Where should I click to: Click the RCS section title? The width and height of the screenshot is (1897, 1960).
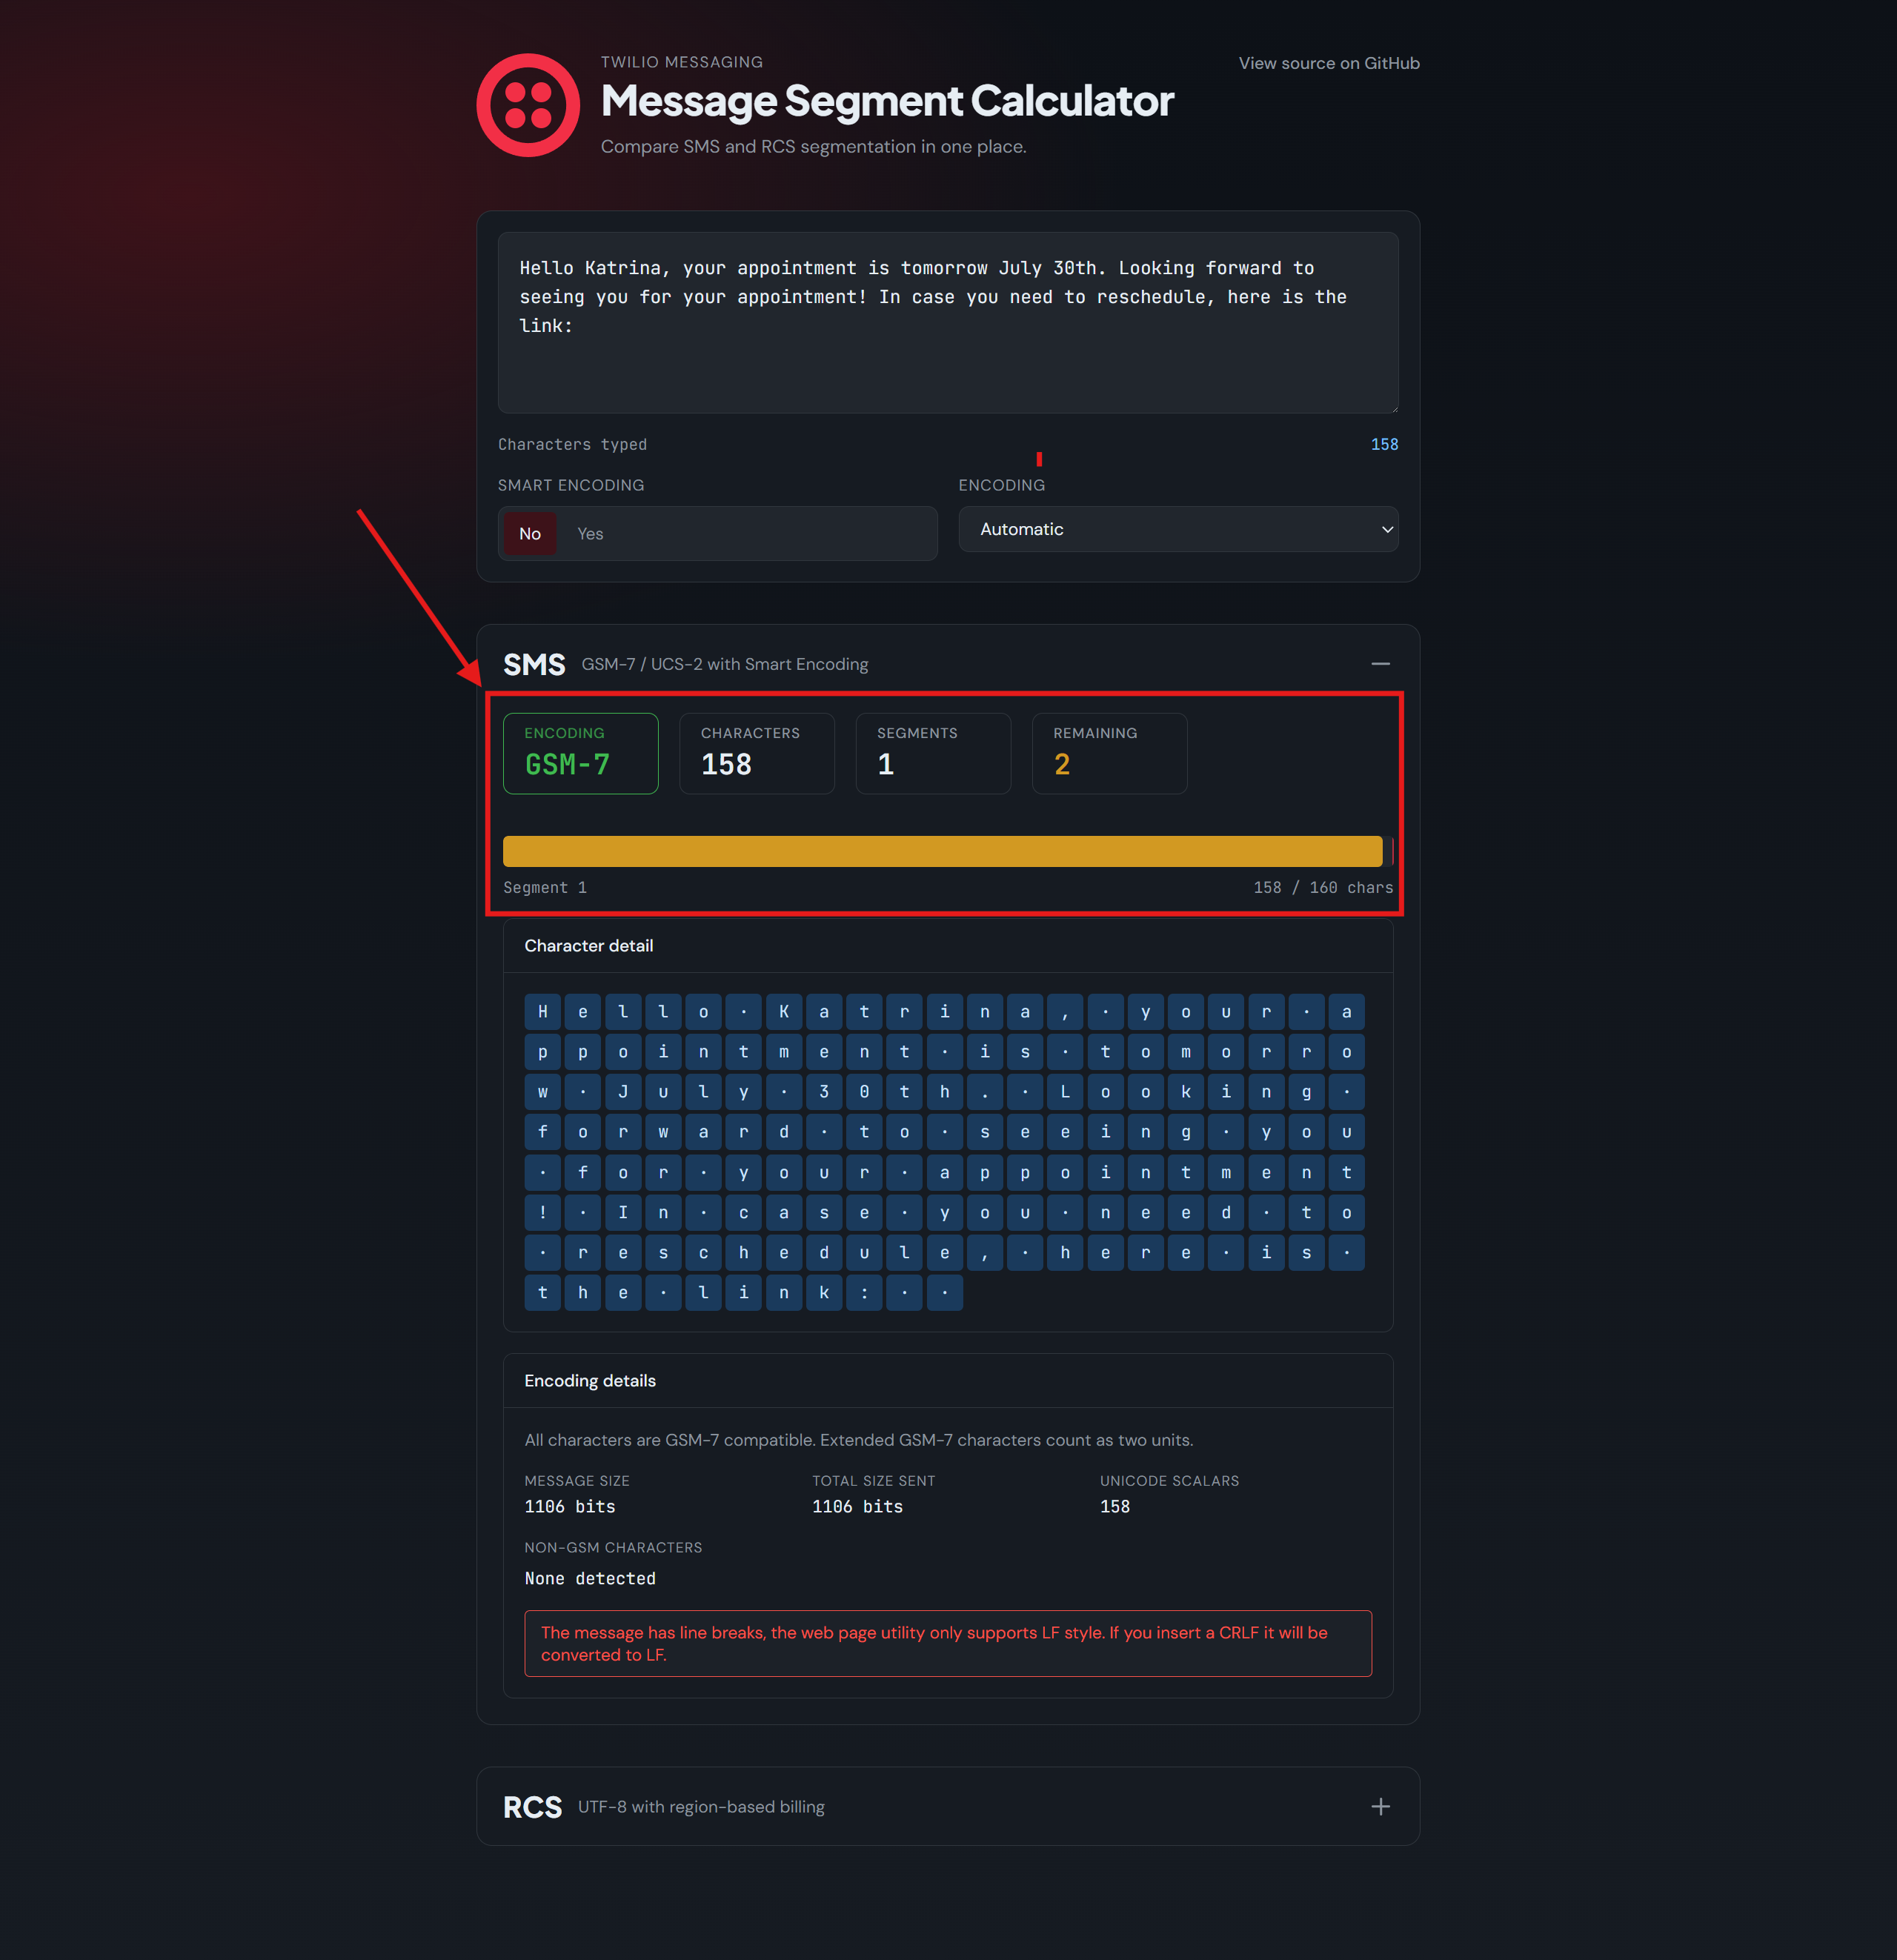click(532, 1807)
